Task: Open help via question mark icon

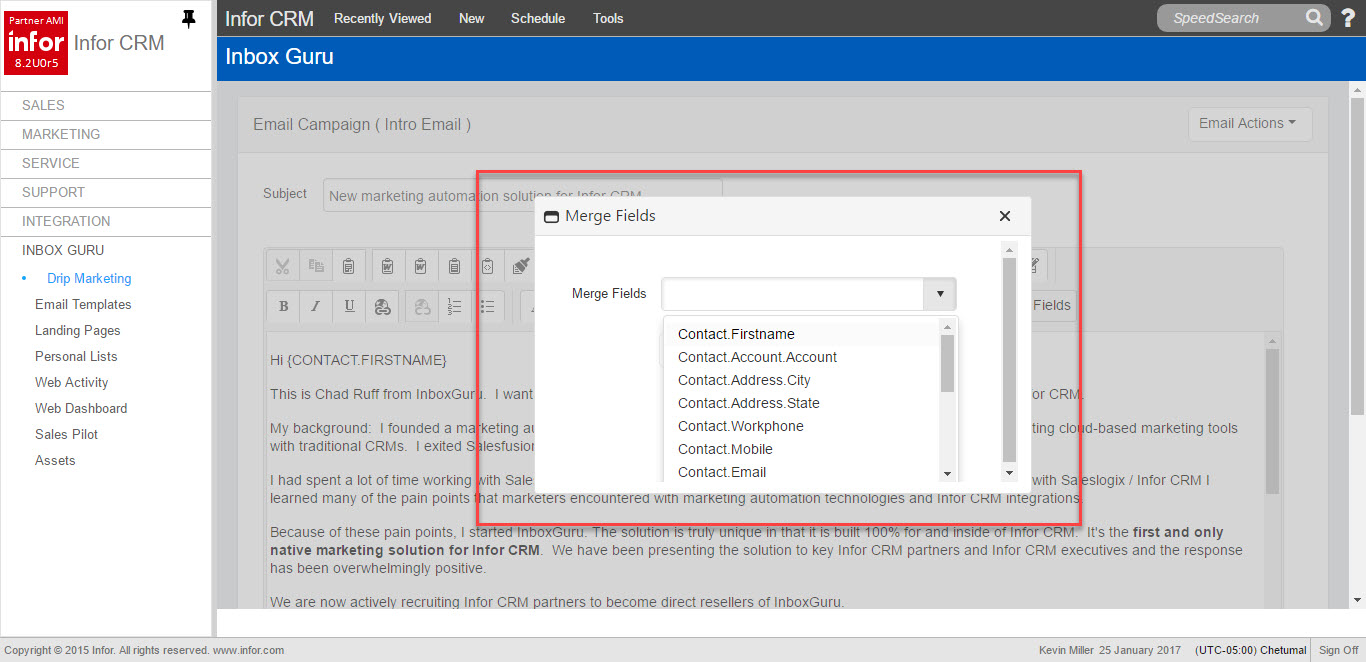Action: 1348,18
